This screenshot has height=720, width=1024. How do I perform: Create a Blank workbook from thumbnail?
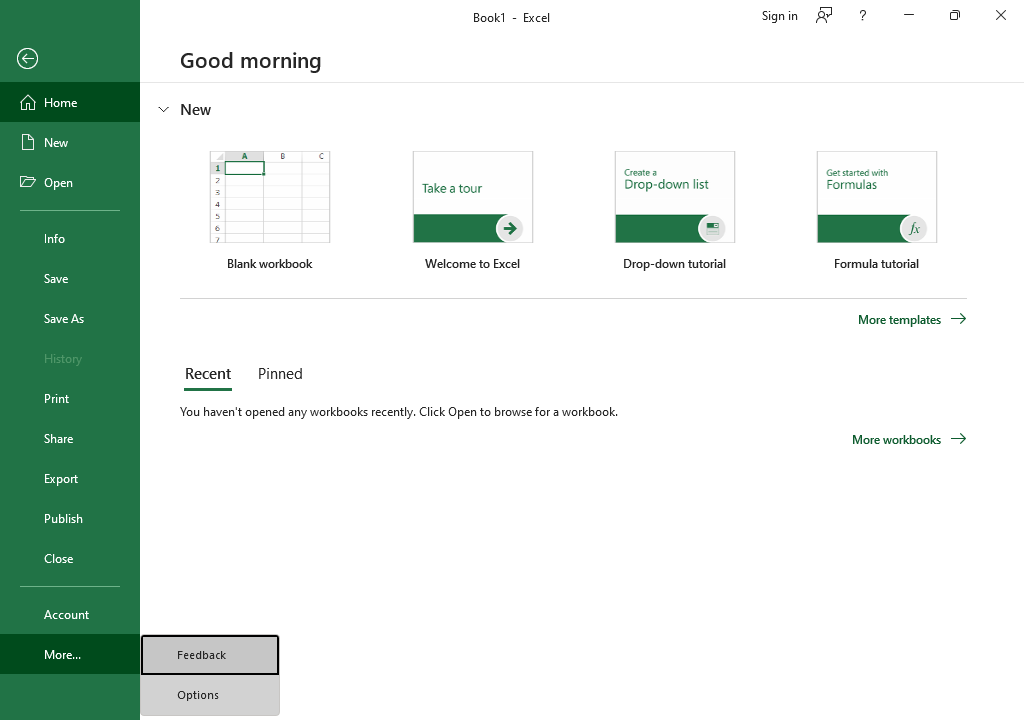[x=270, y=197]
